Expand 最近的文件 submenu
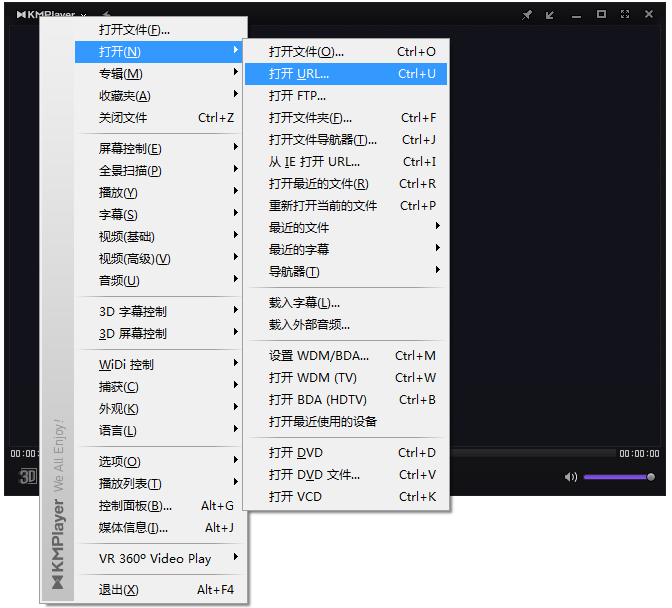Screen dimensions: 672x608 tap(346, 228)
